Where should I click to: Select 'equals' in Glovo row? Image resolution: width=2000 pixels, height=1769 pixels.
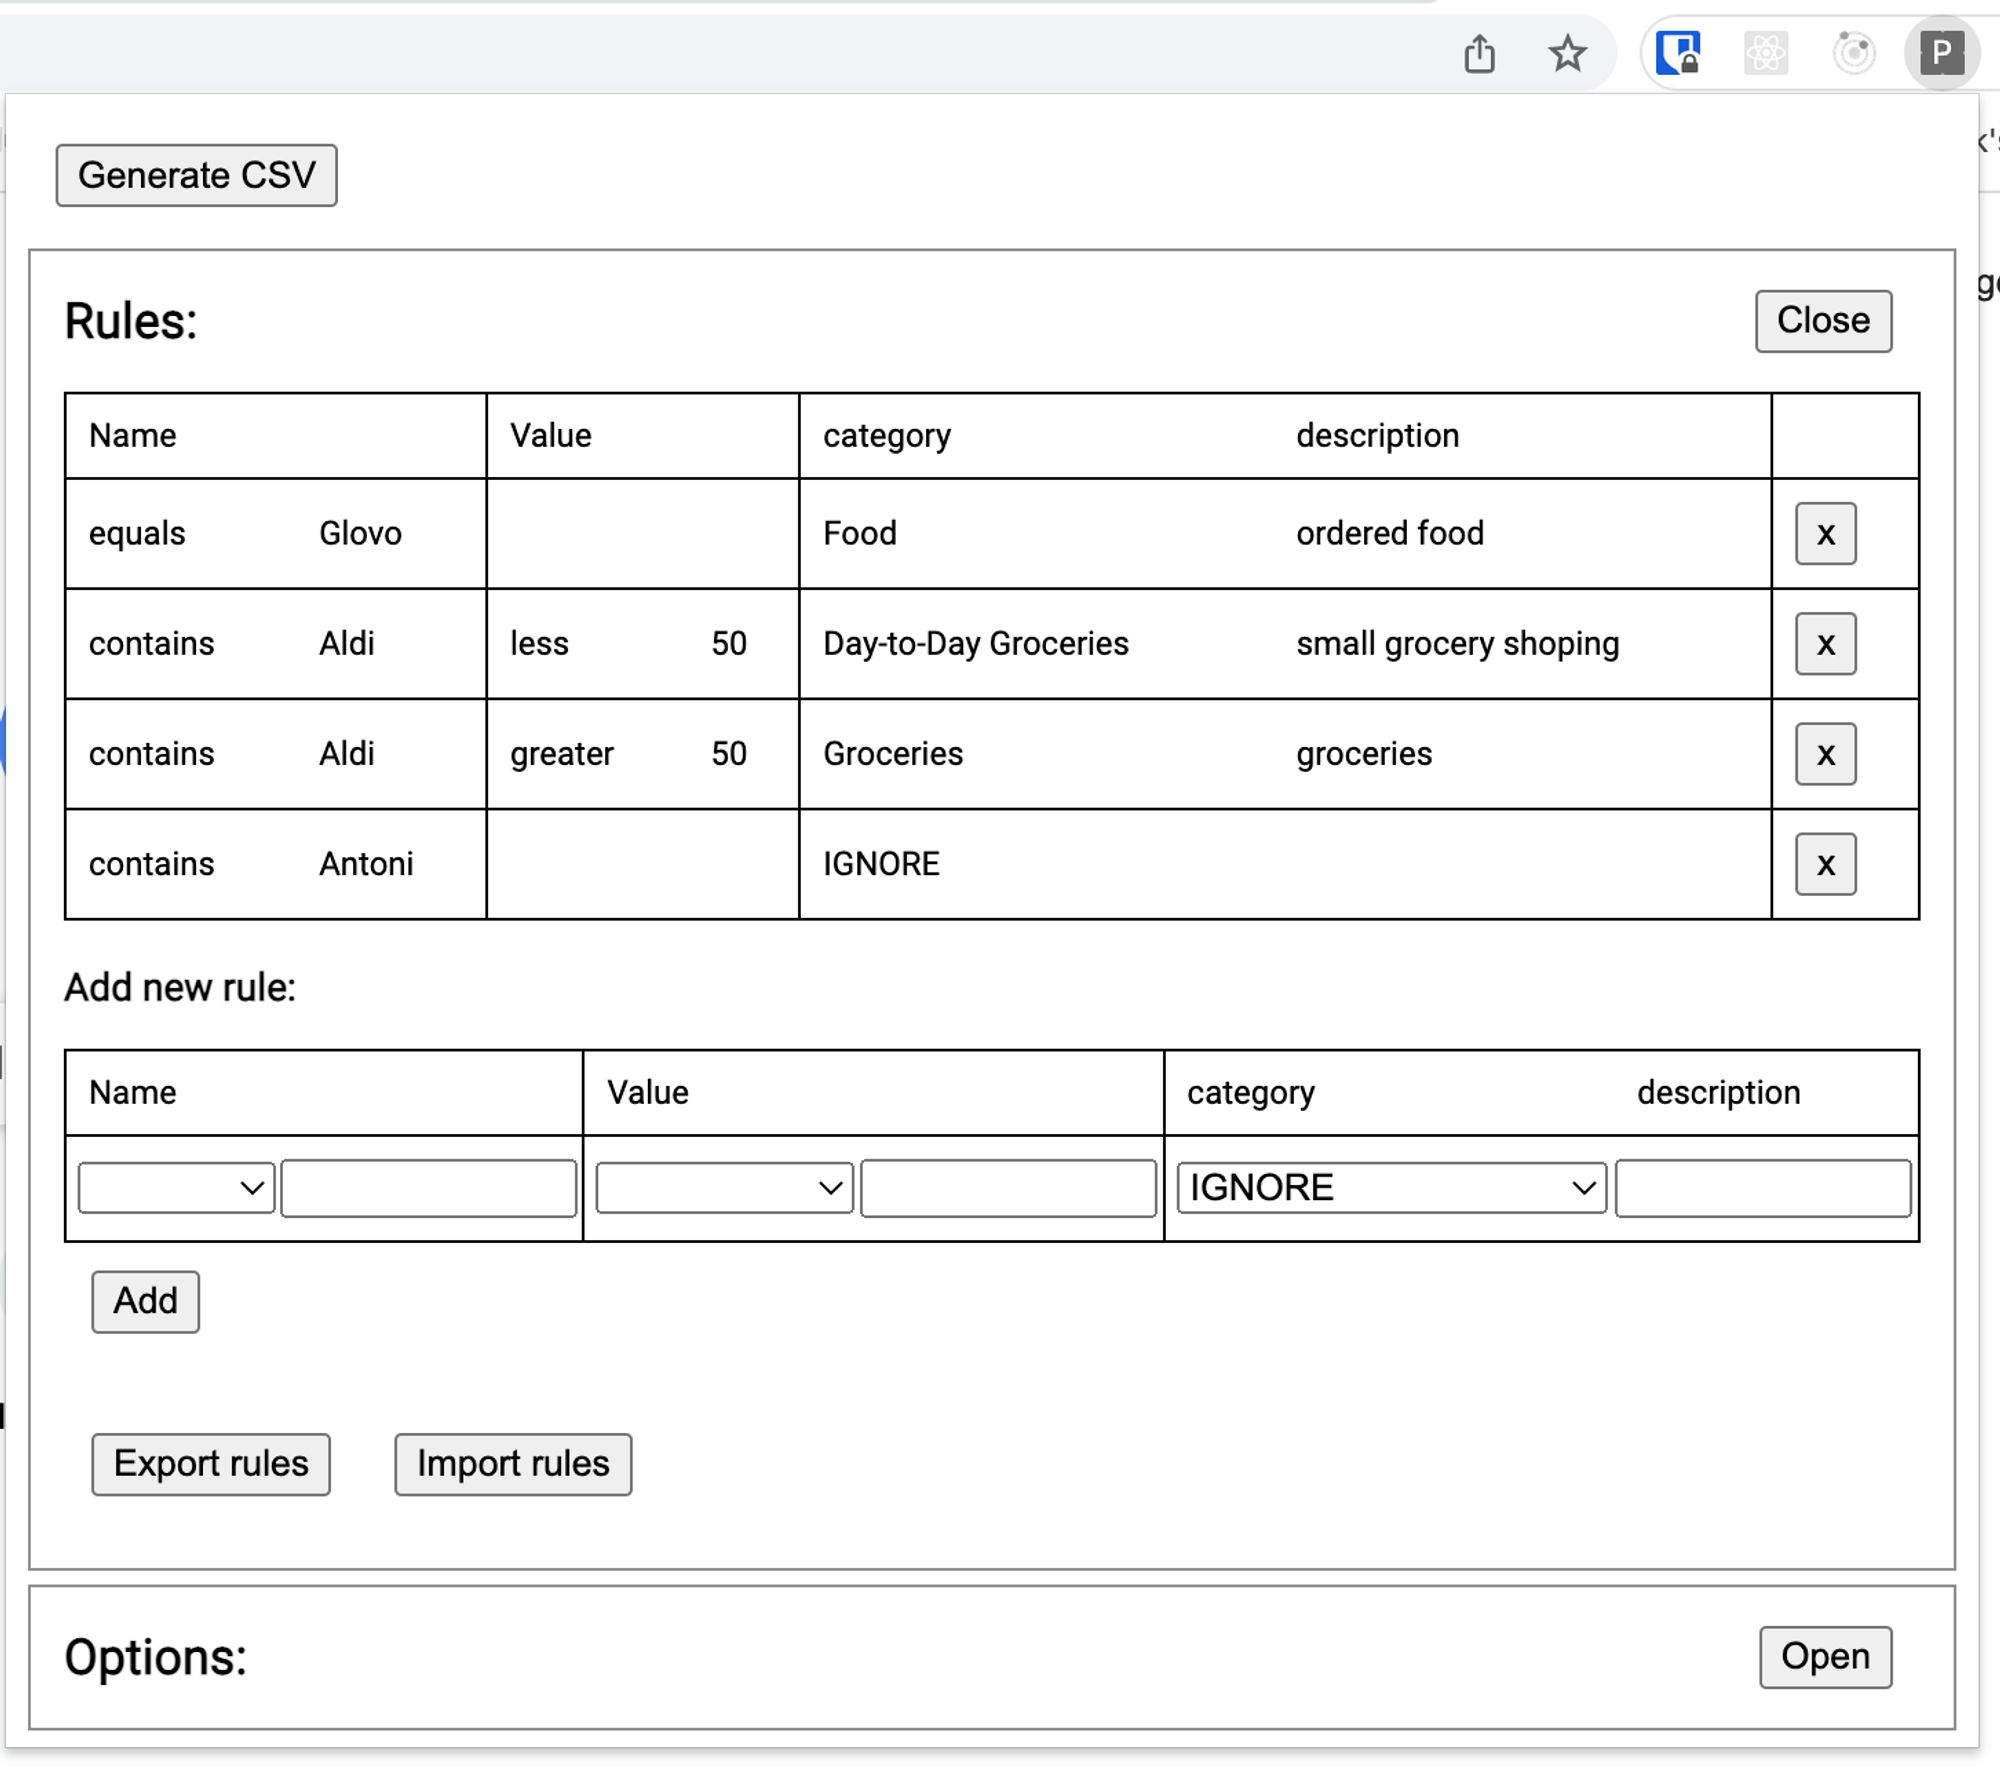(x=137, y=534)
